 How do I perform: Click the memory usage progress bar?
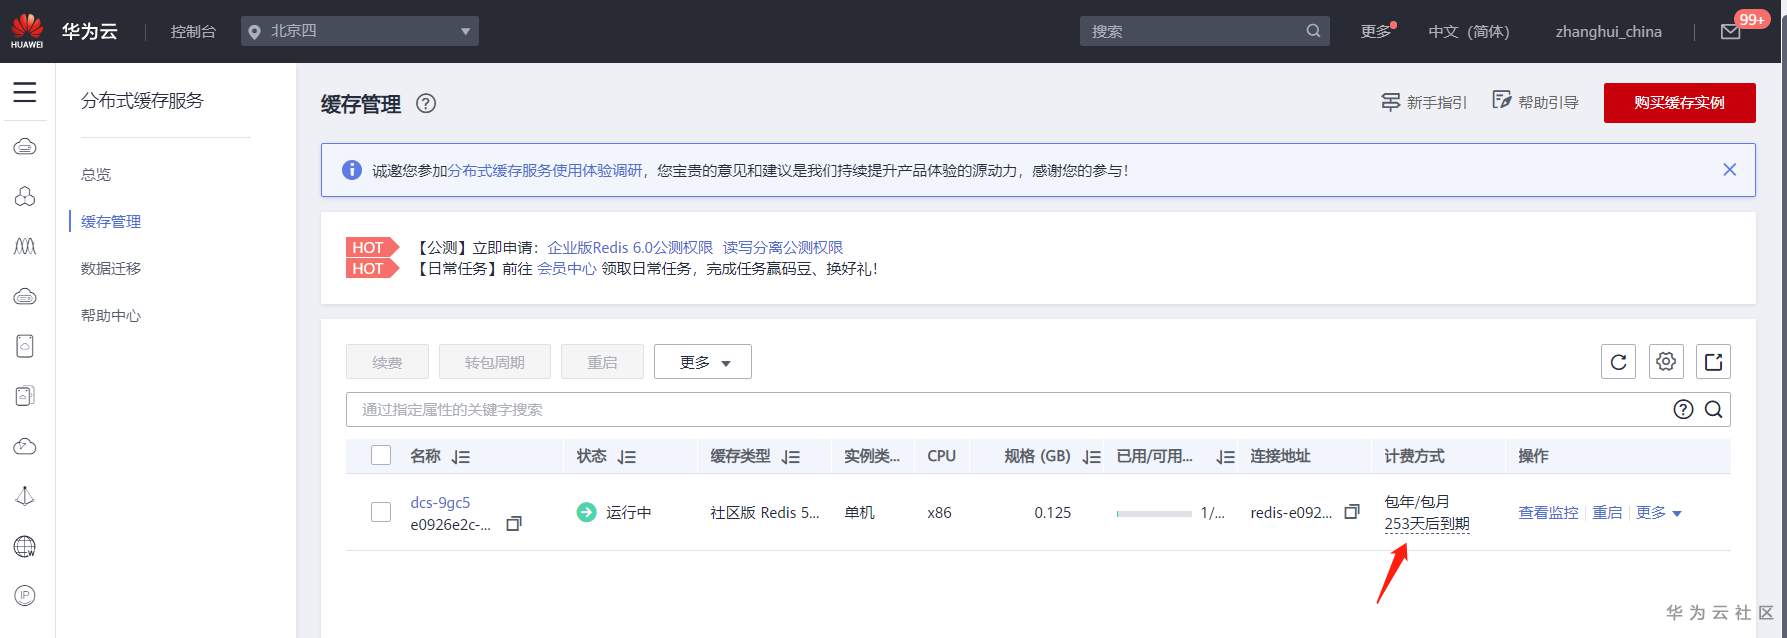(x=1154, y=513)
